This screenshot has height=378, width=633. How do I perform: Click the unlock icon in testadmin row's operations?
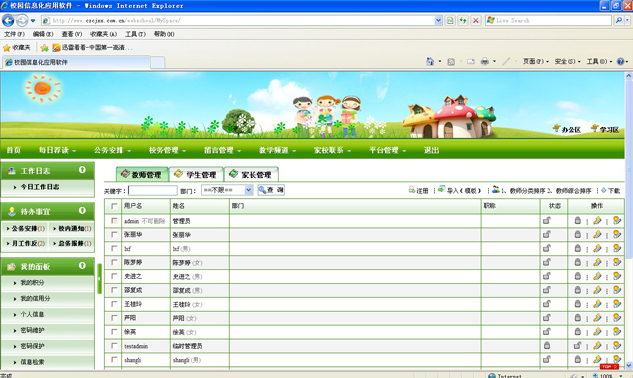click(x=578, y=346)
